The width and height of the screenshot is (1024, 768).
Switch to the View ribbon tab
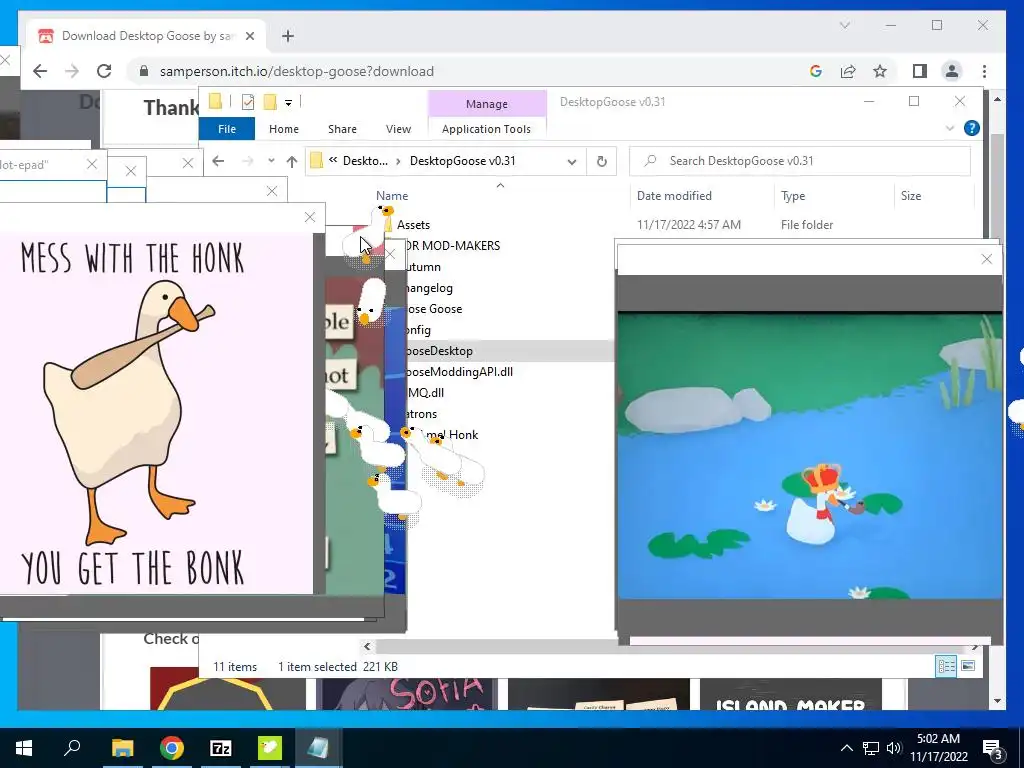tap(398, 129)
